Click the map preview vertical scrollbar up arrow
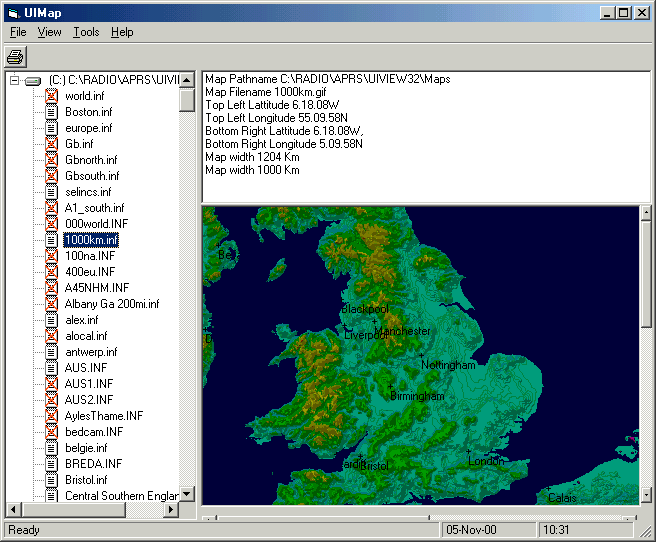The image size is (656, 542). (646, 214)
